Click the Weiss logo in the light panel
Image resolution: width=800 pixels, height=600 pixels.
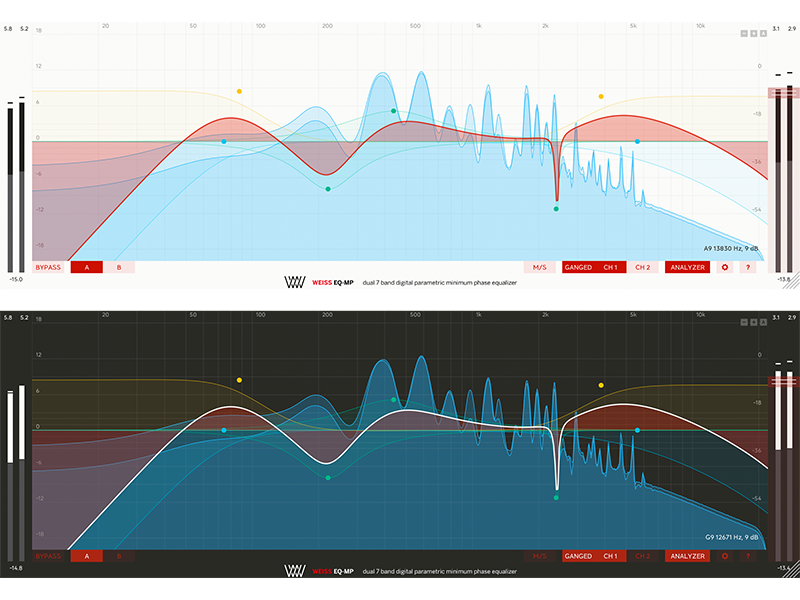pos(294,283)
